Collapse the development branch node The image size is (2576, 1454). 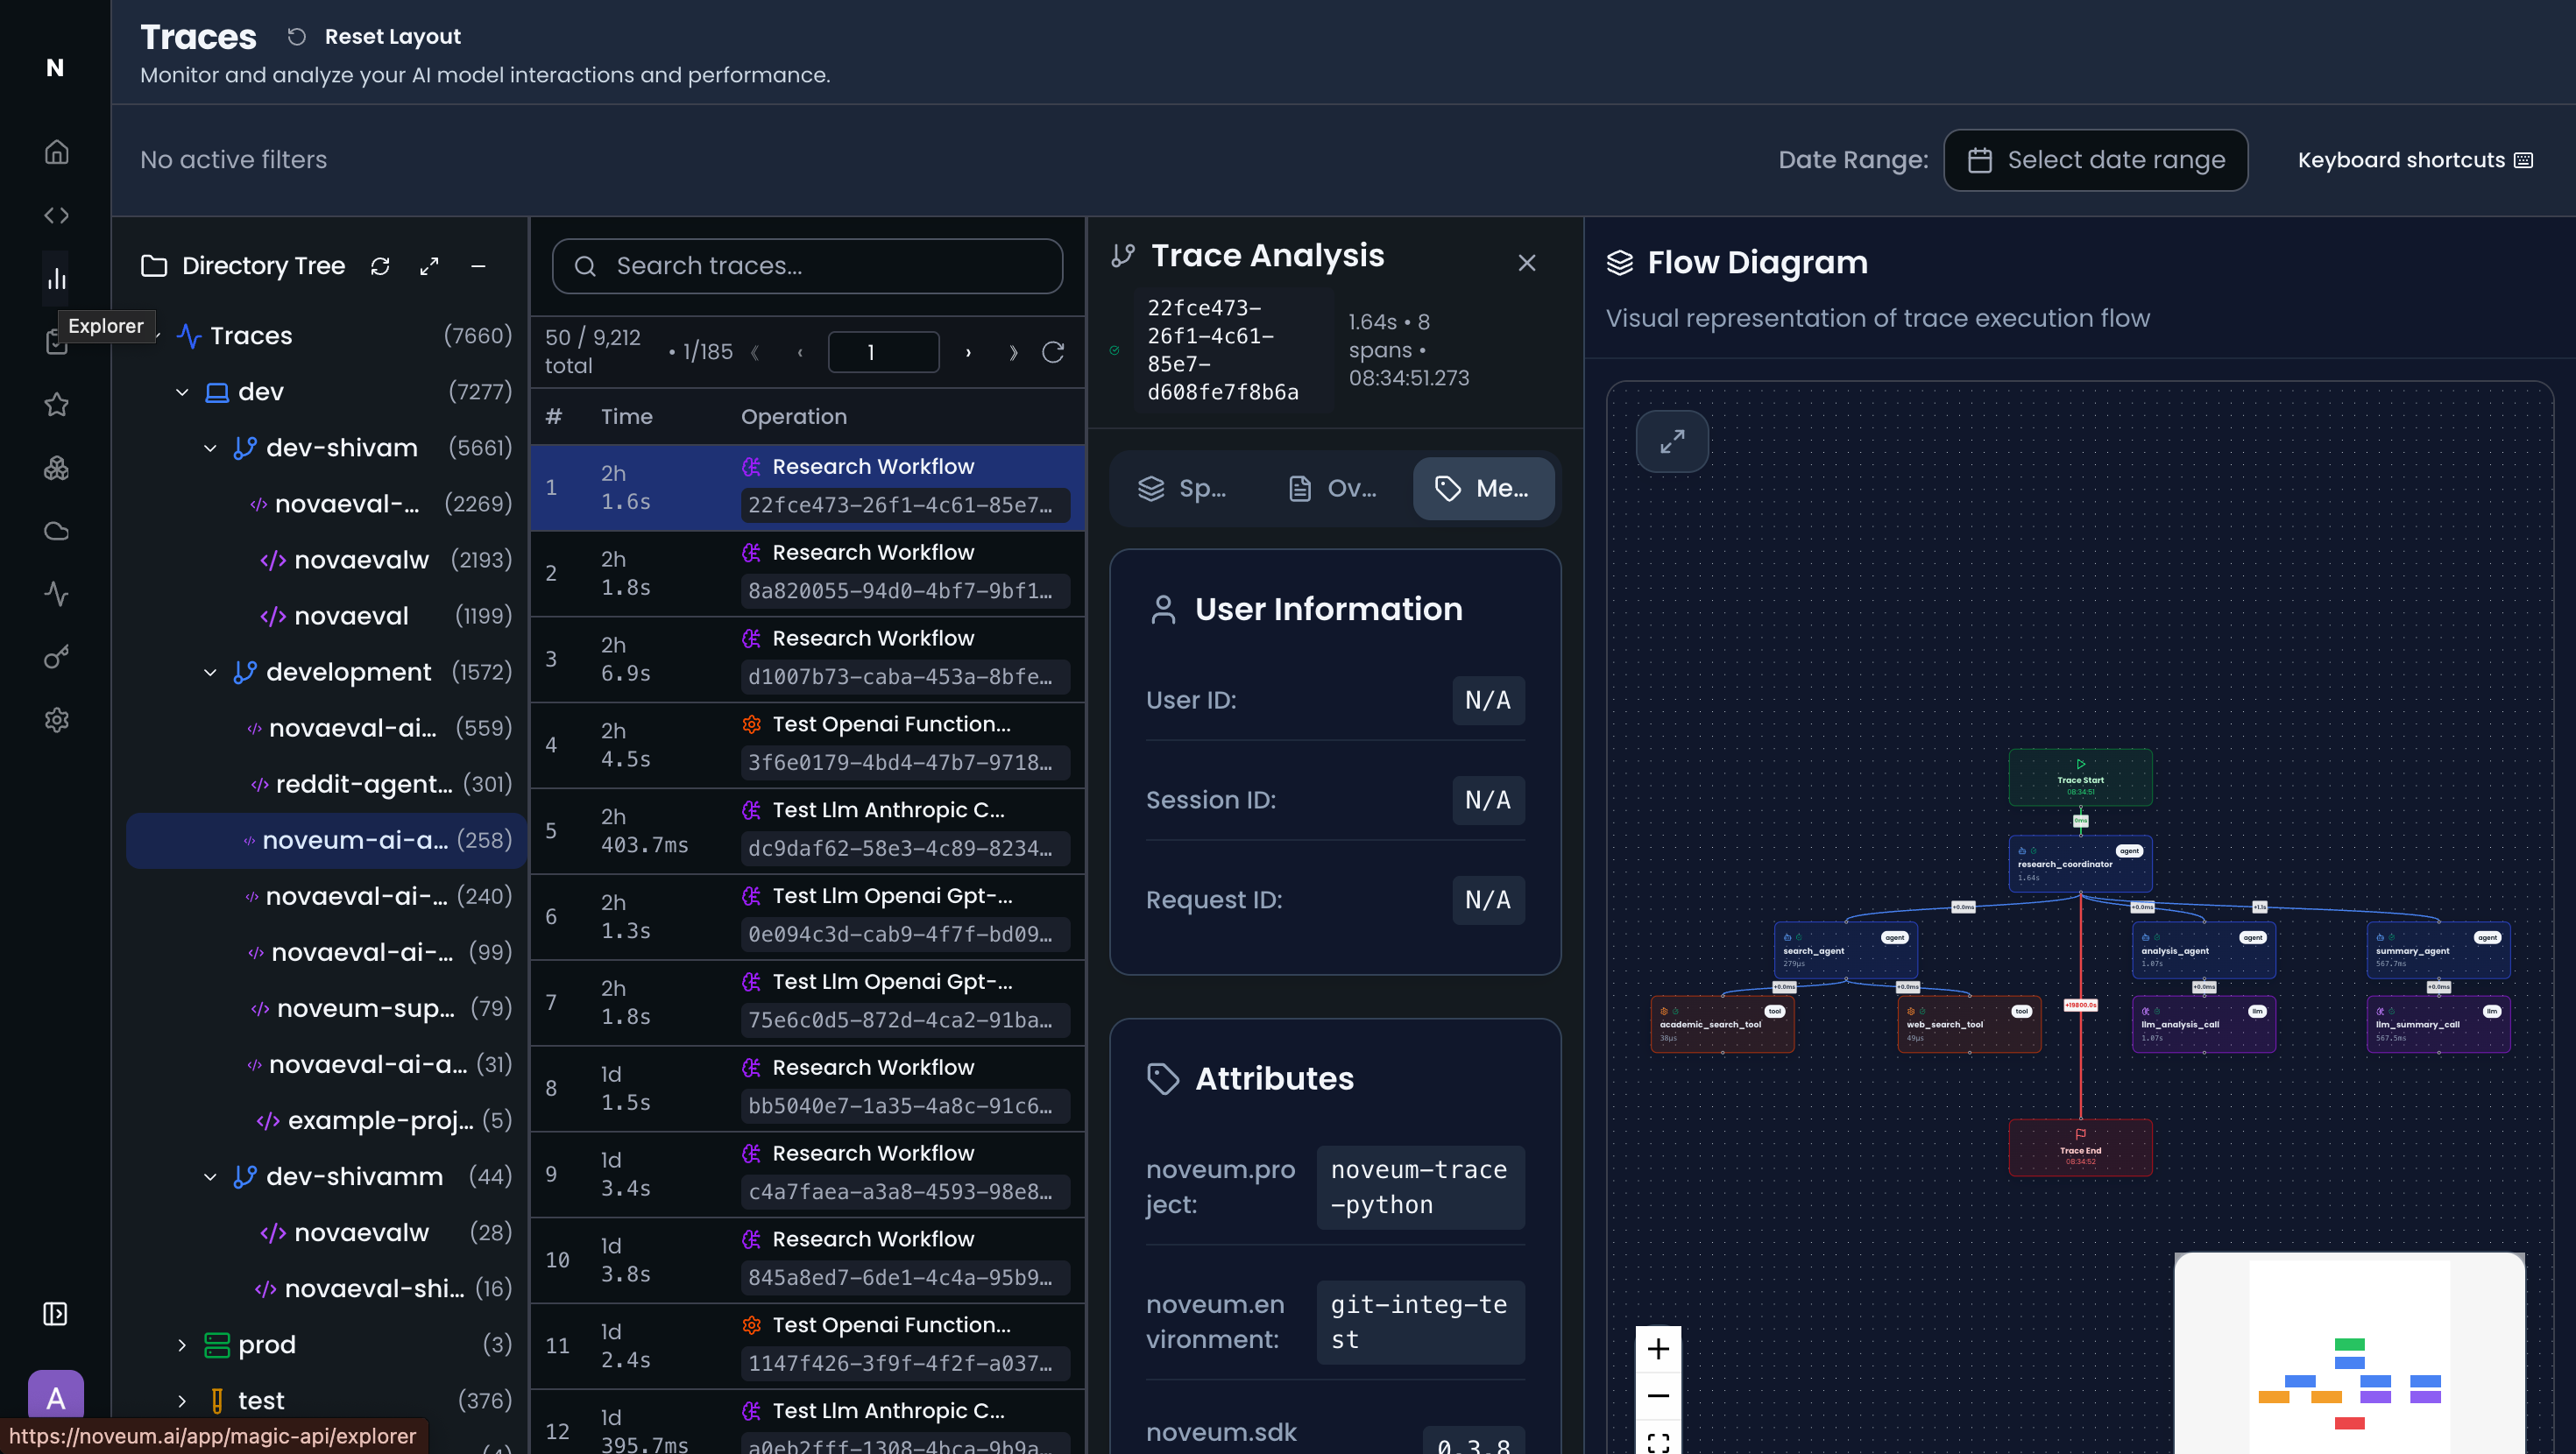point(210,672)
